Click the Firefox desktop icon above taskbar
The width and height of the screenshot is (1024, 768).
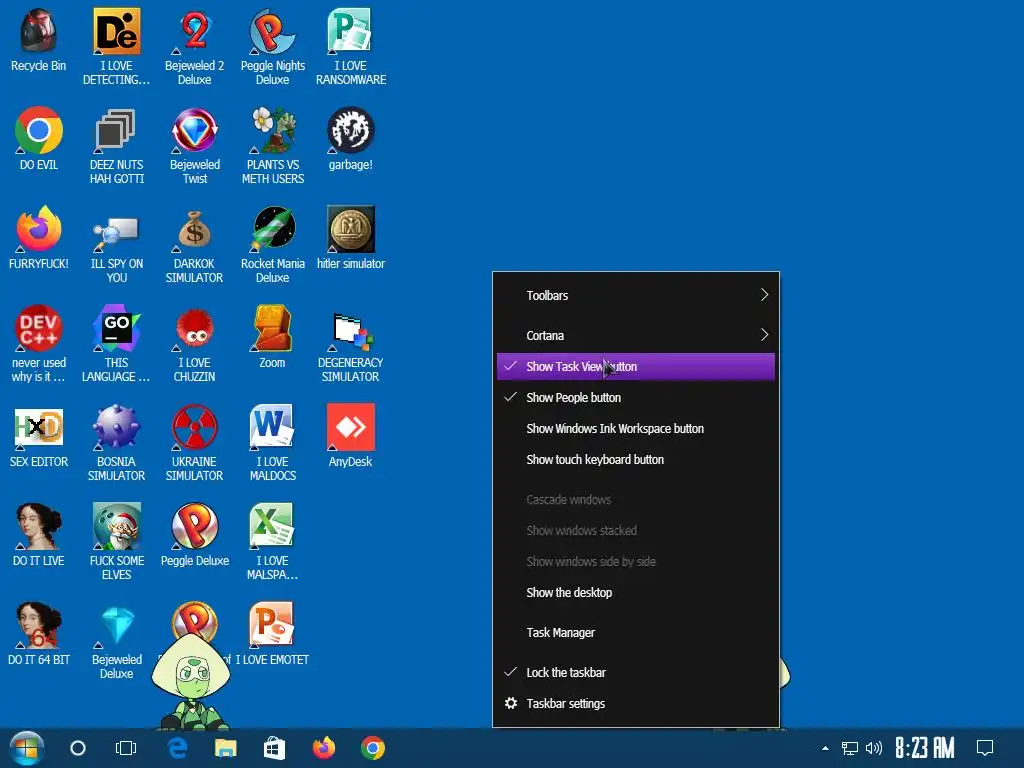tap(39, 230)
